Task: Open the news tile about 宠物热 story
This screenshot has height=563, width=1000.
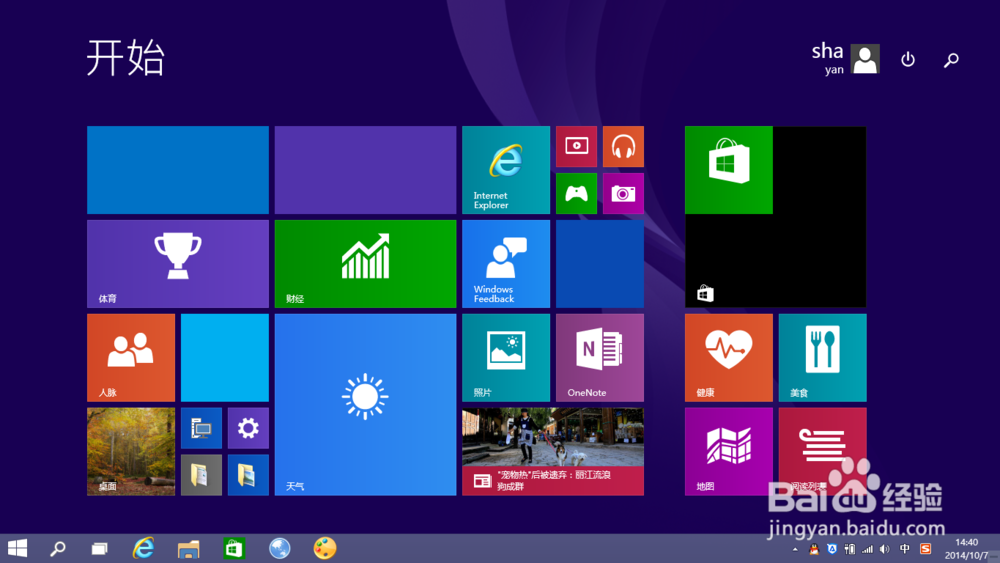Action: [x=553, y=451]
